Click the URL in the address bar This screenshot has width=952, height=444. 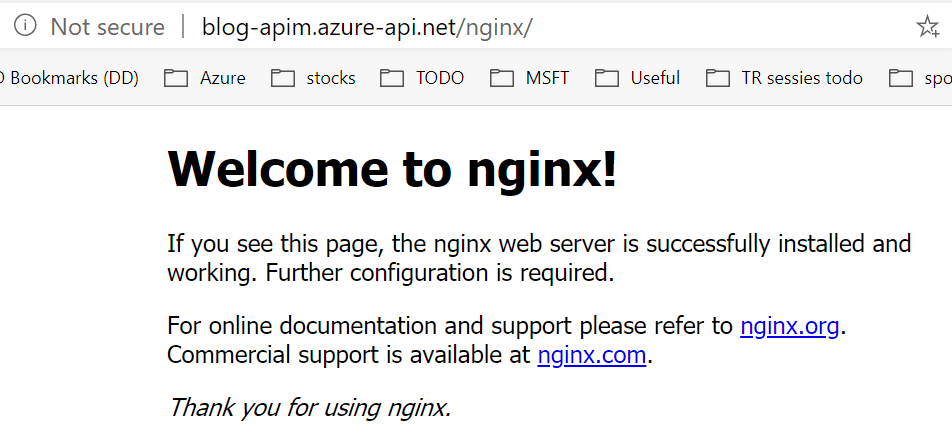click(367, 27)
